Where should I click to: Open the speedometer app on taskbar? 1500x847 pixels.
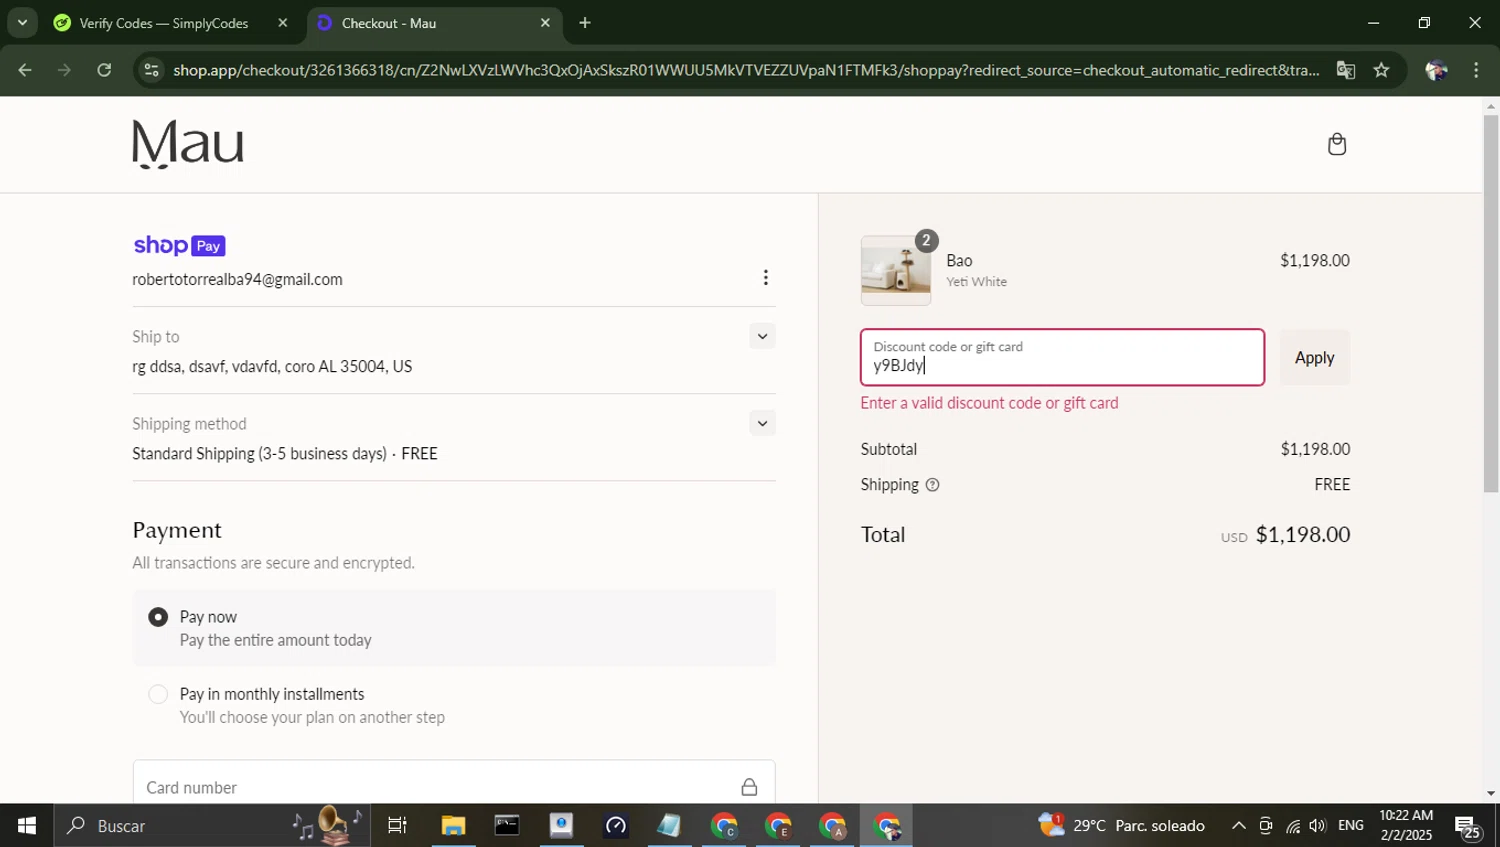[615, 826]
